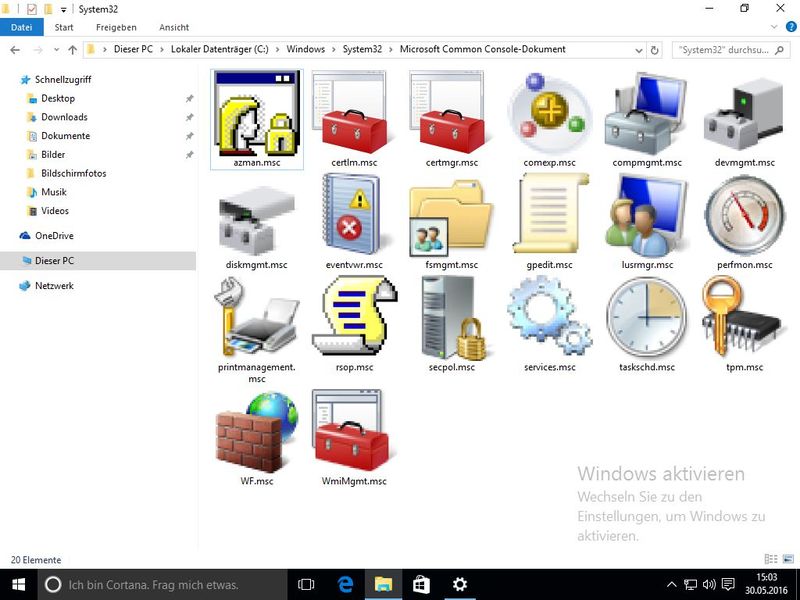Open the Store from the taskbar
The width and height of the screenshot is (800, 600).
point(421,584)
